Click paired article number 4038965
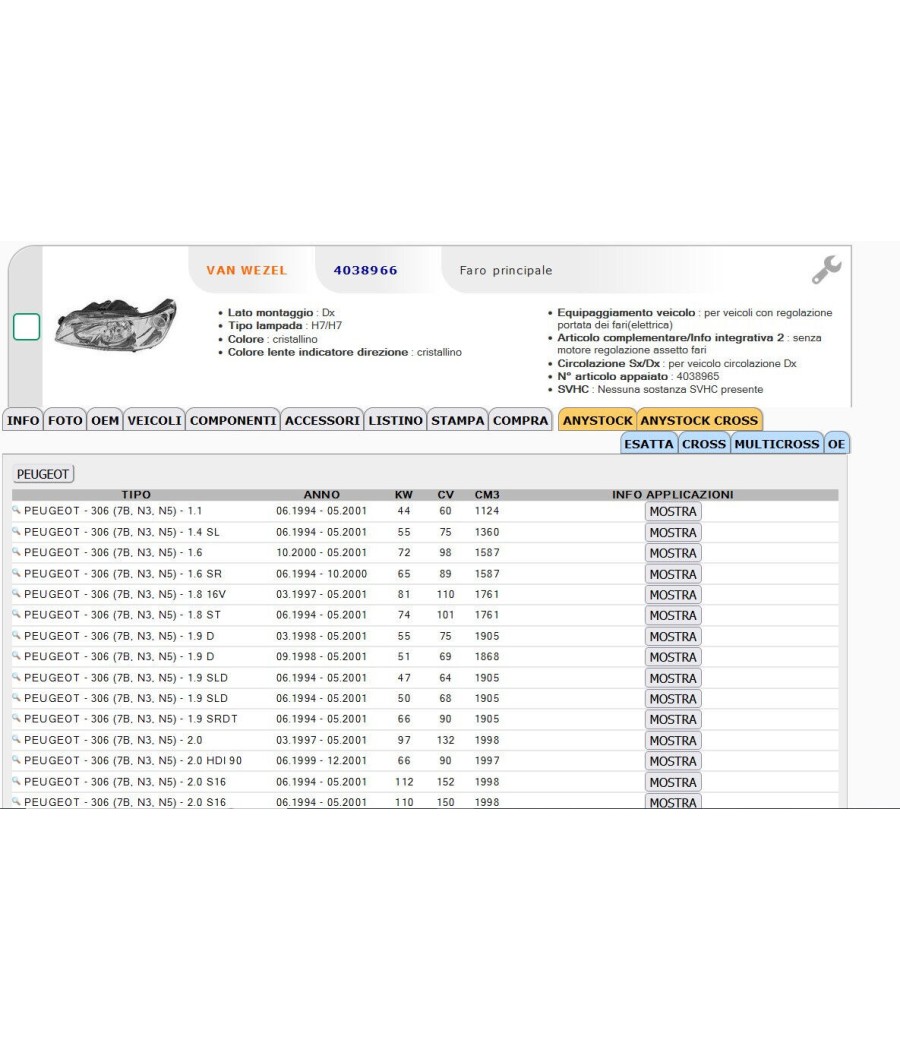Screen dimensions: 900x1050 (698, 376)
